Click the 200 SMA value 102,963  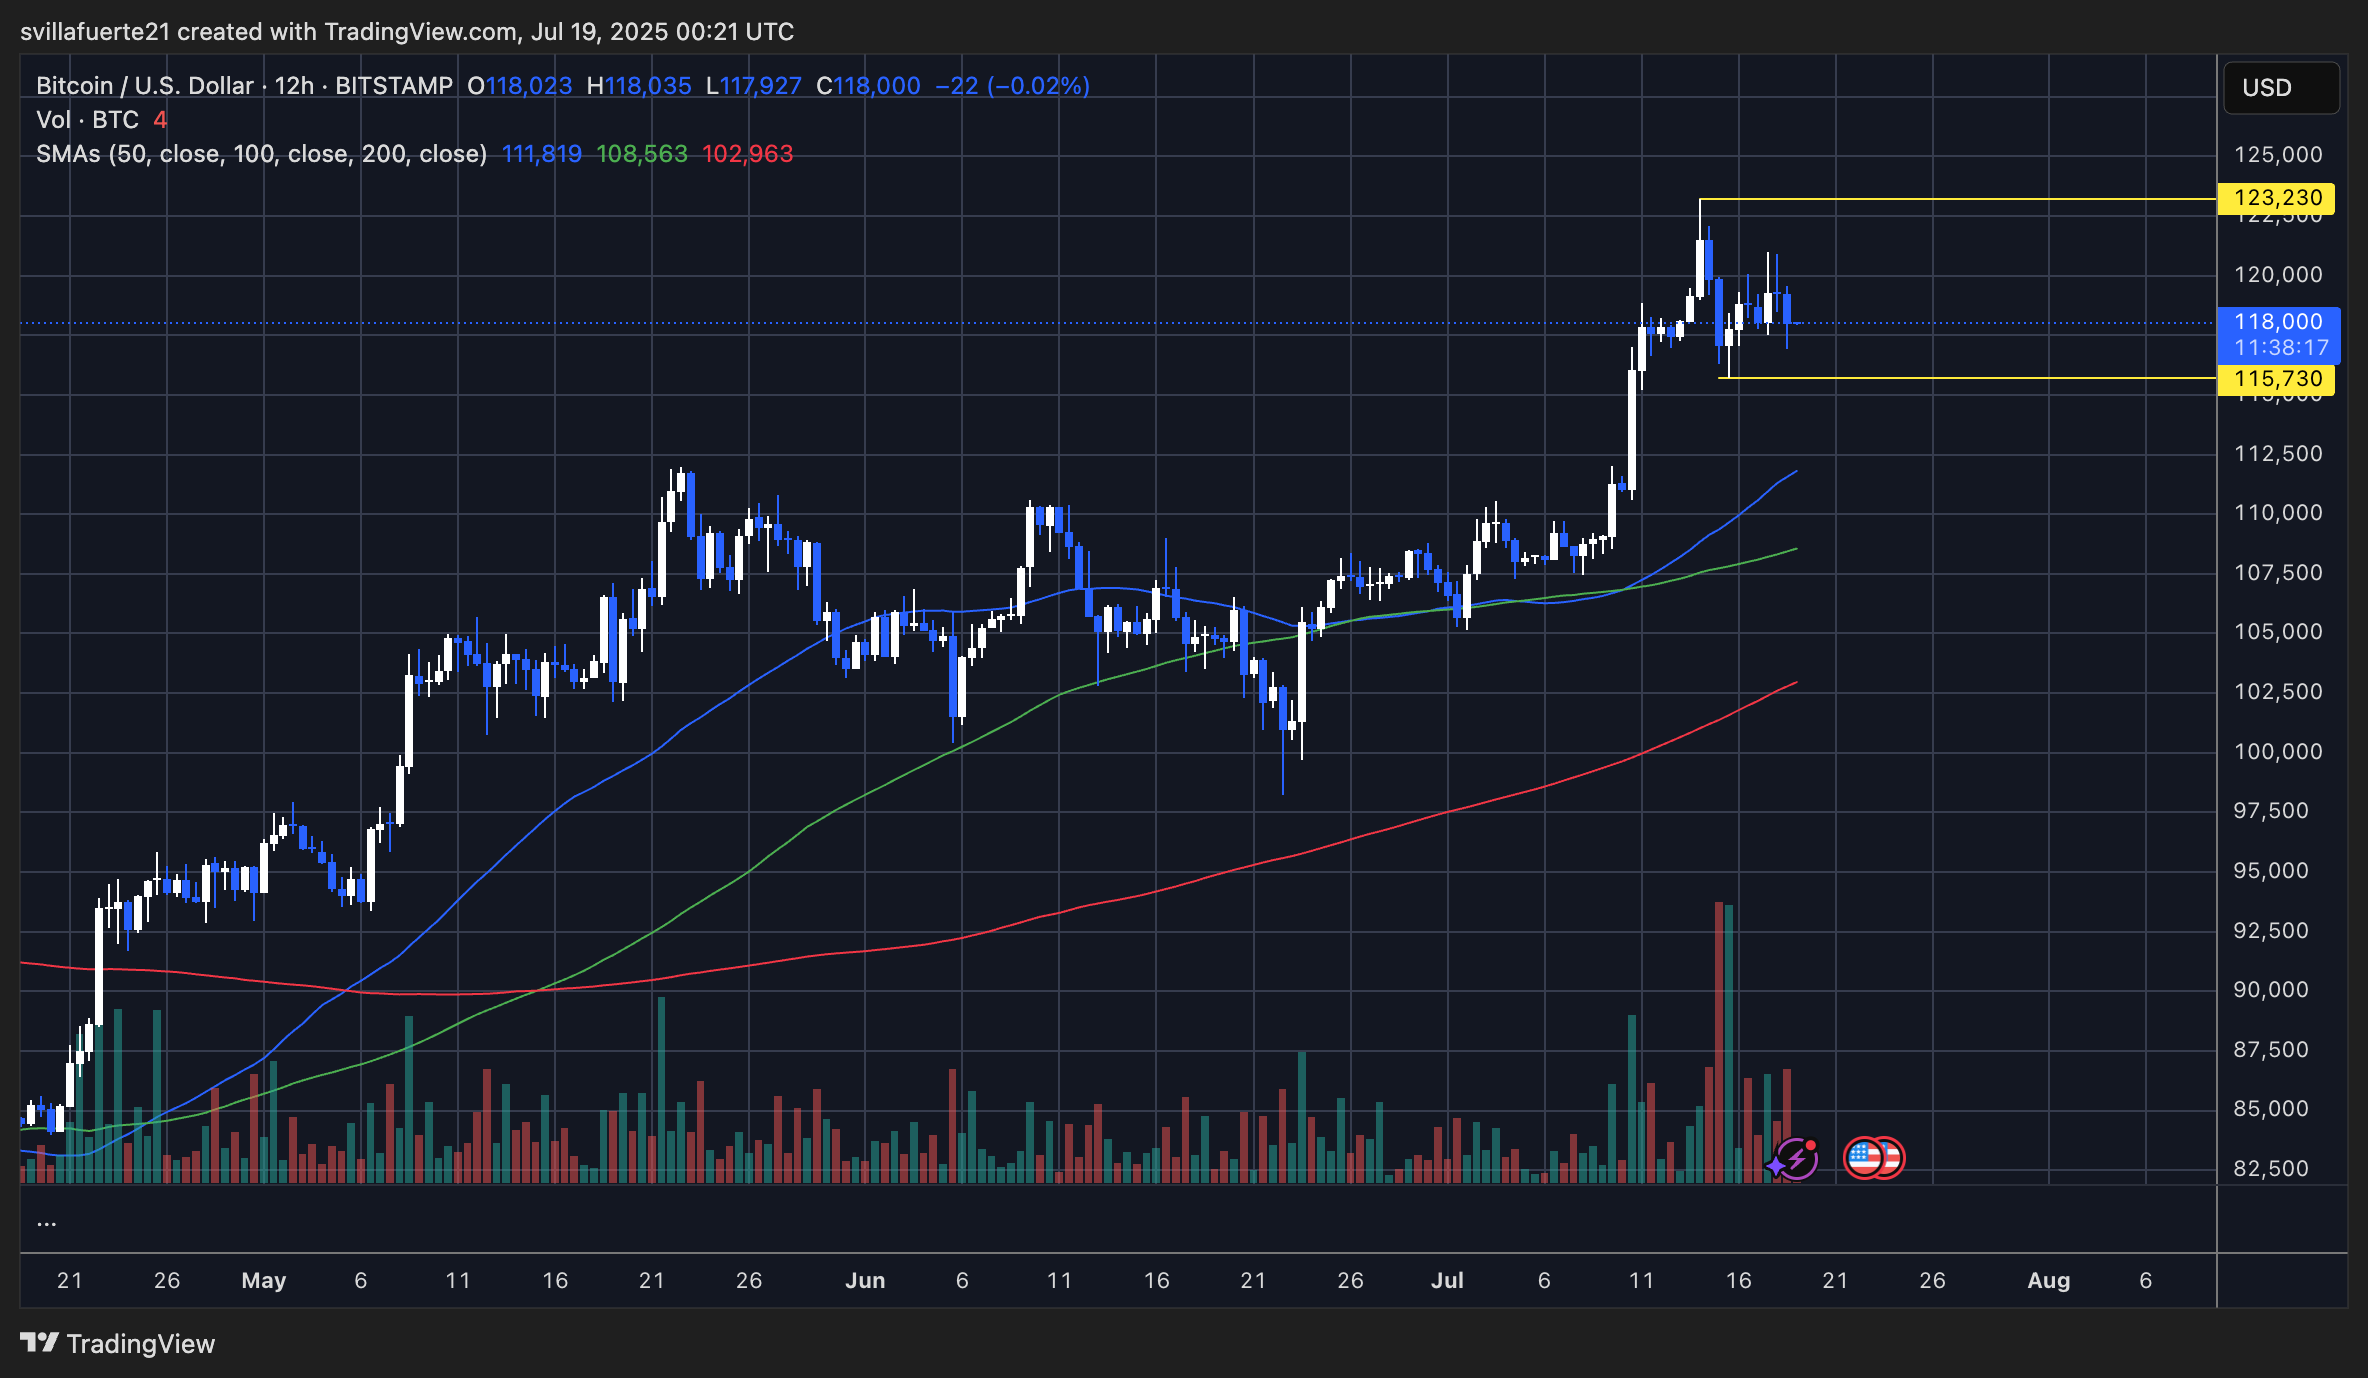tap(747, 154)
